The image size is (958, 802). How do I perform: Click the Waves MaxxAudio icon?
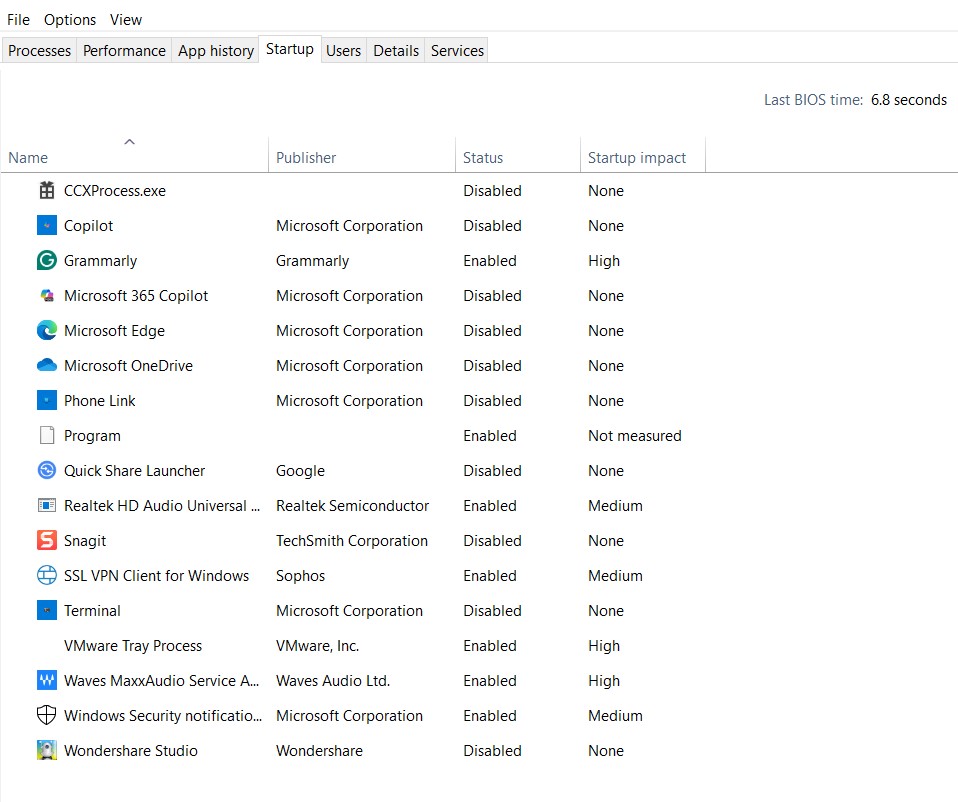coord(46,680)
